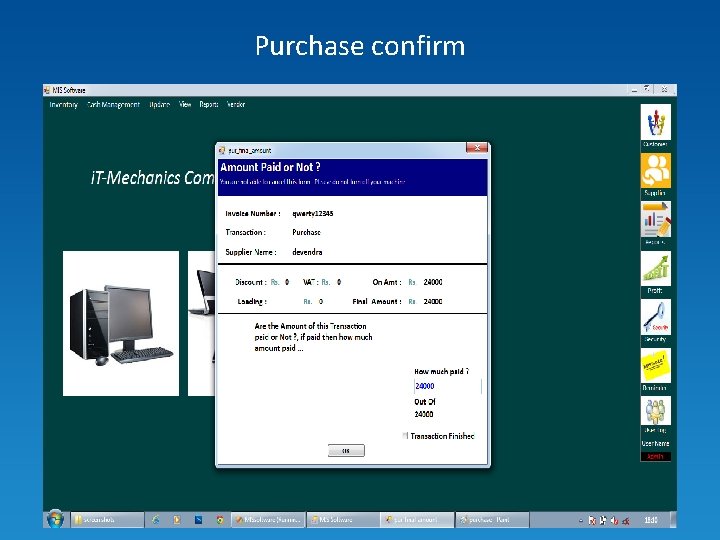Launch Internet Explorer from the taskbar
The height and width of the screenshot is (540, 720).
[156, 520]
